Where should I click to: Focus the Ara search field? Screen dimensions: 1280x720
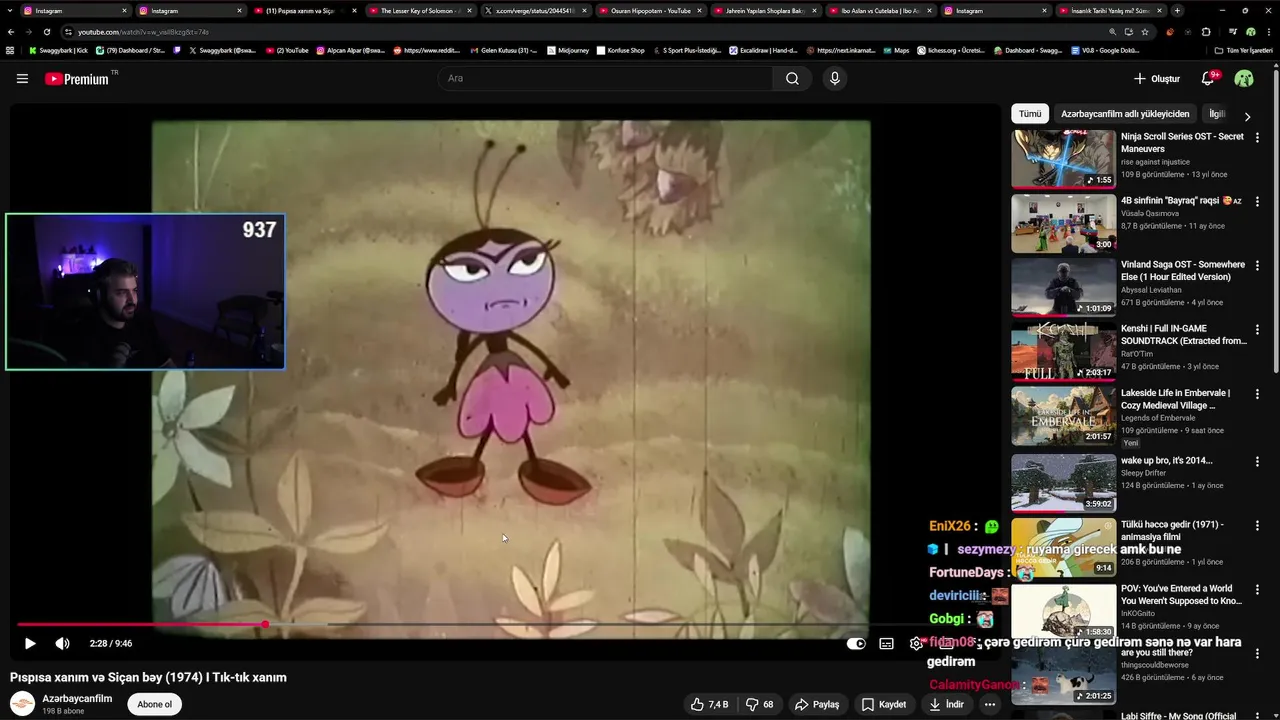(605, 78)
